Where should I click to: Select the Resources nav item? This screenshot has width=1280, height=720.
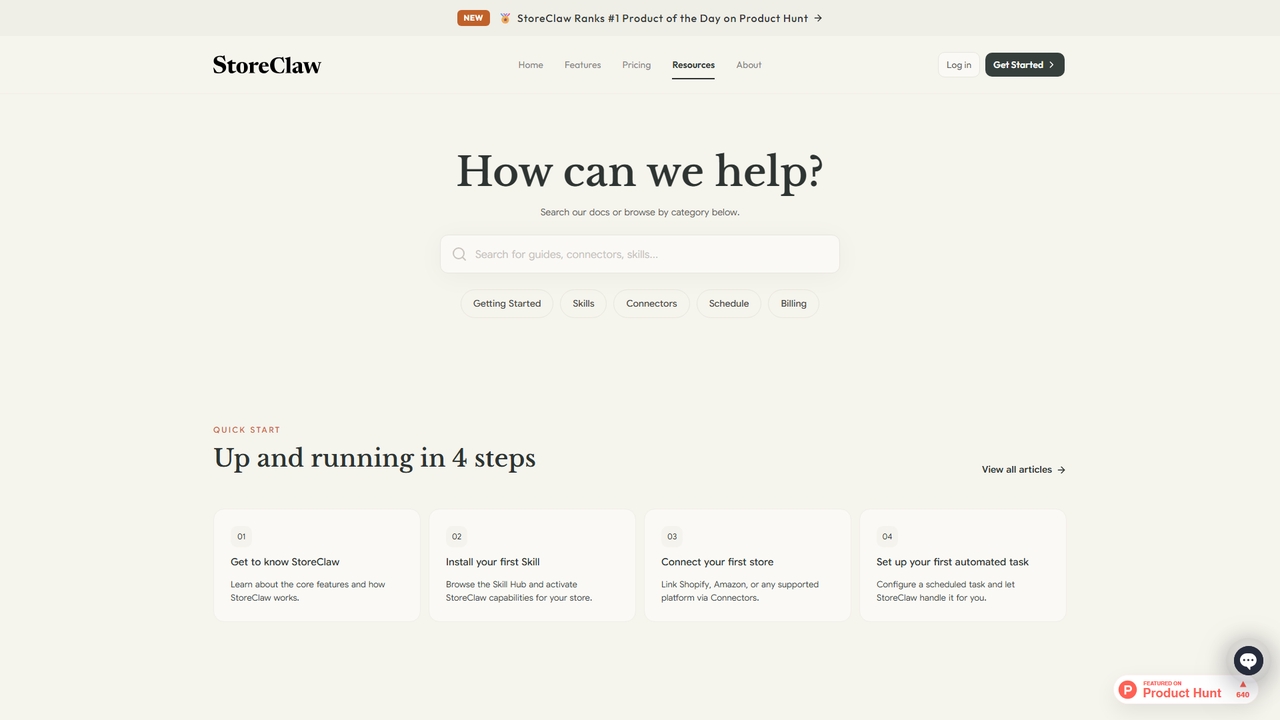pos(693,65)
